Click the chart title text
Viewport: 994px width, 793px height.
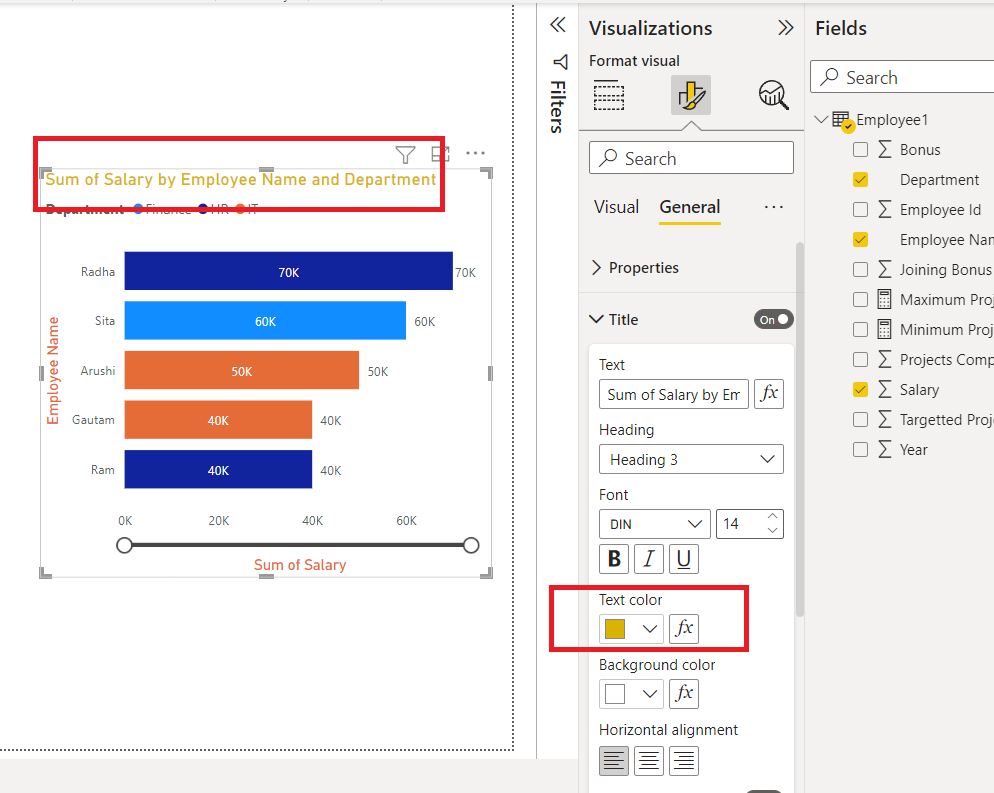coord(241,179)
